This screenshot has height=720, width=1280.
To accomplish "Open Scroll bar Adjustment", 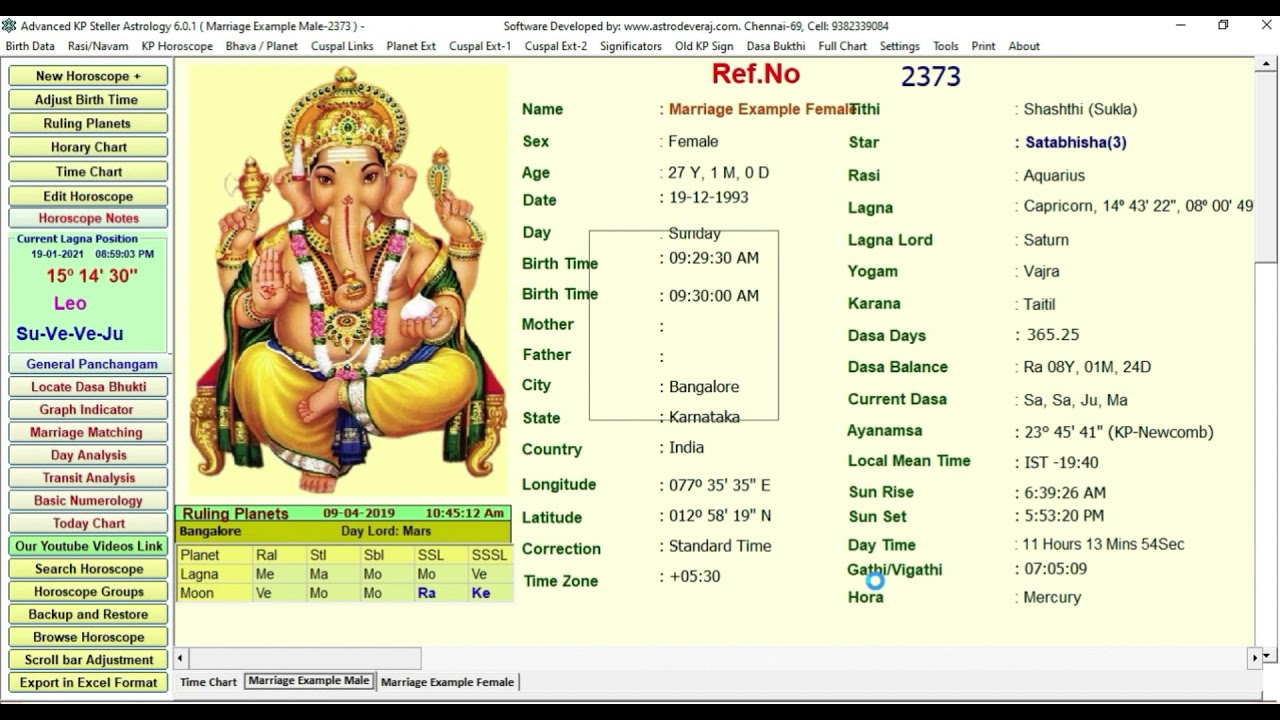I will (88, 660).
